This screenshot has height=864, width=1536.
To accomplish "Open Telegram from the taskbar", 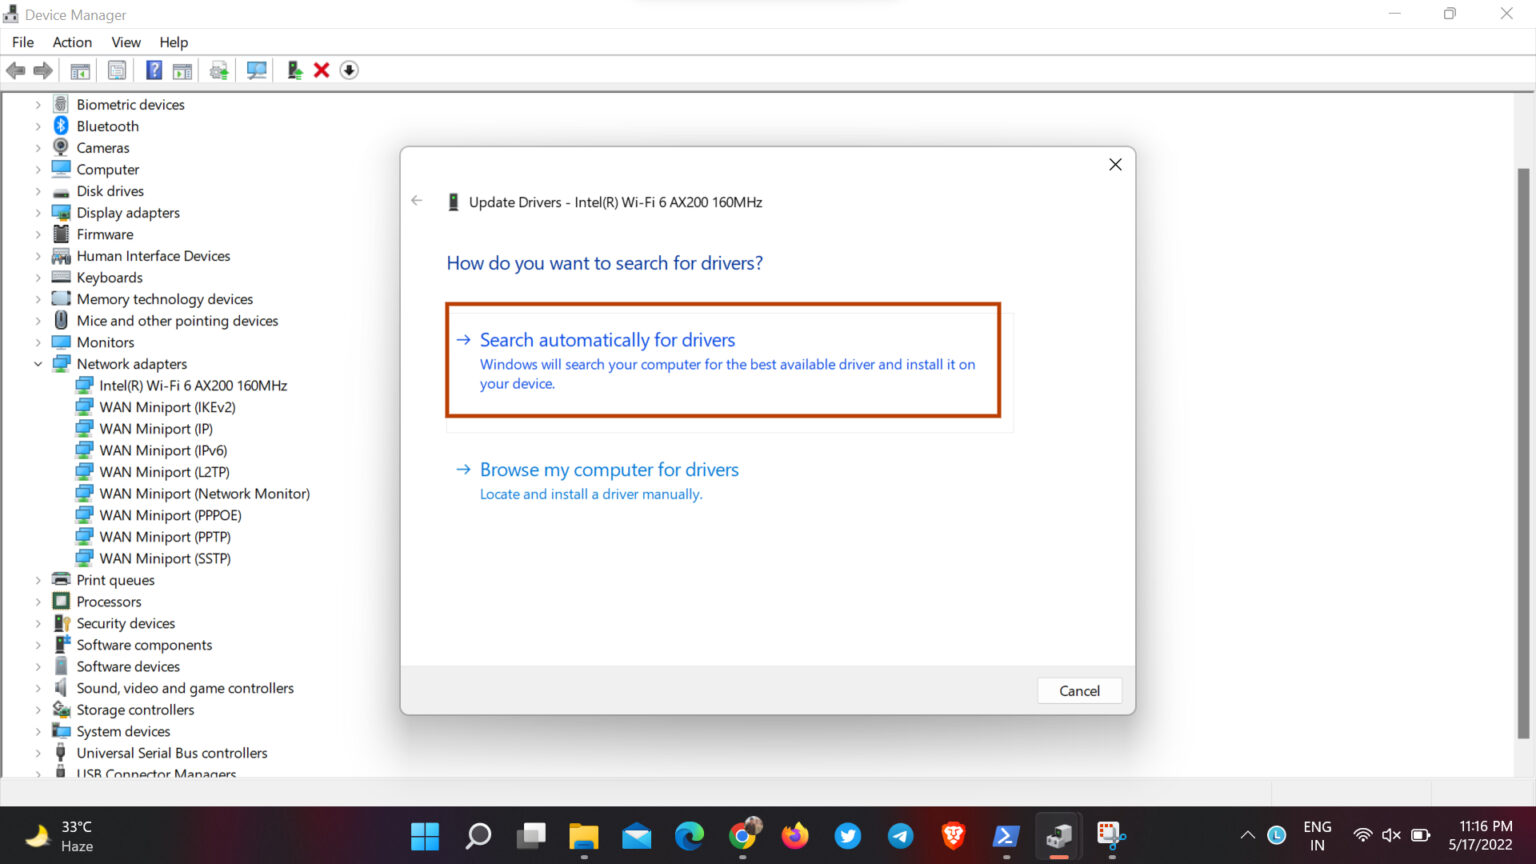I will pos(899,836).
